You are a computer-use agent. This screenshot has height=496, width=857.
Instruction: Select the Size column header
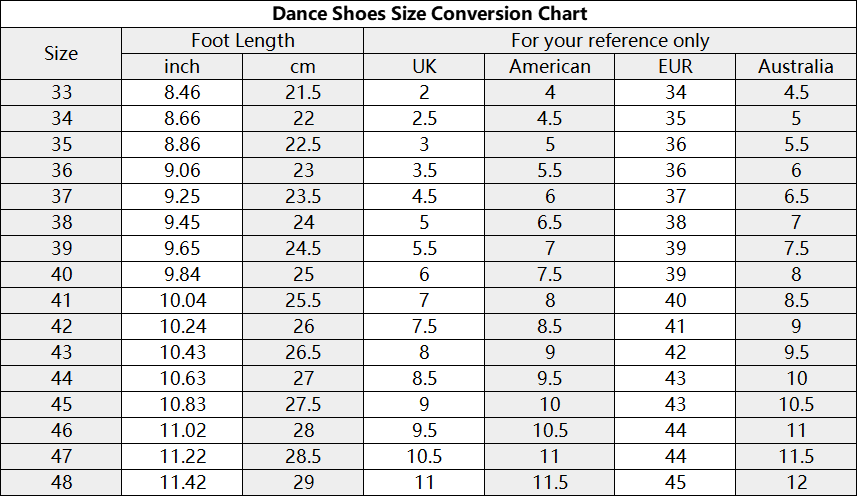pyautogui.click(x=61, y=53)
